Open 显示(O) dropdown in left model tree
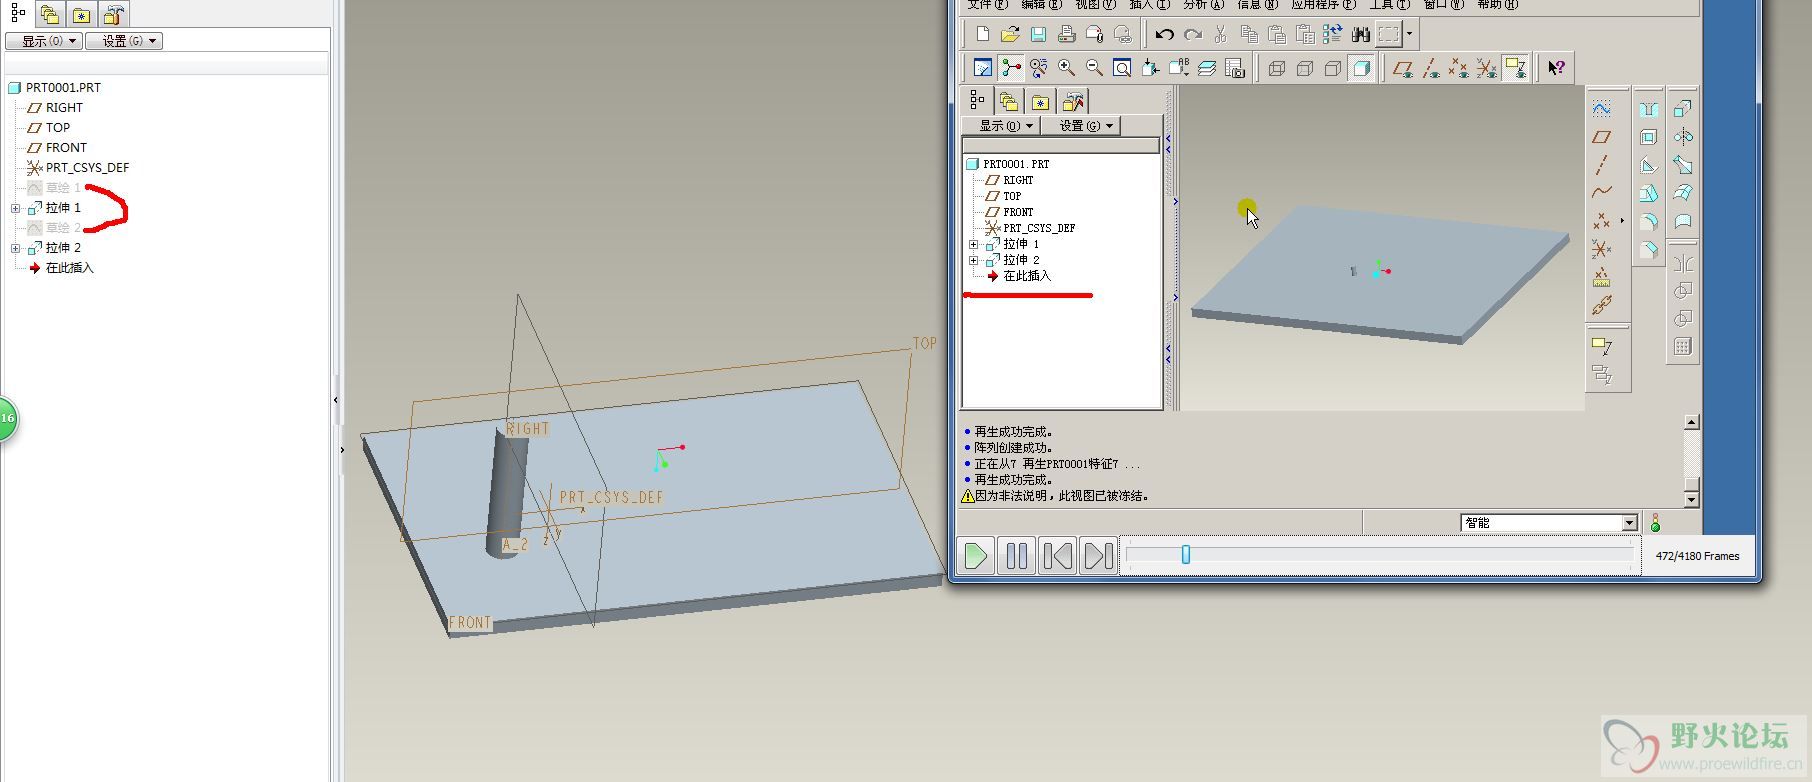Screen dimensions: 1812x782 coord(43,41)
